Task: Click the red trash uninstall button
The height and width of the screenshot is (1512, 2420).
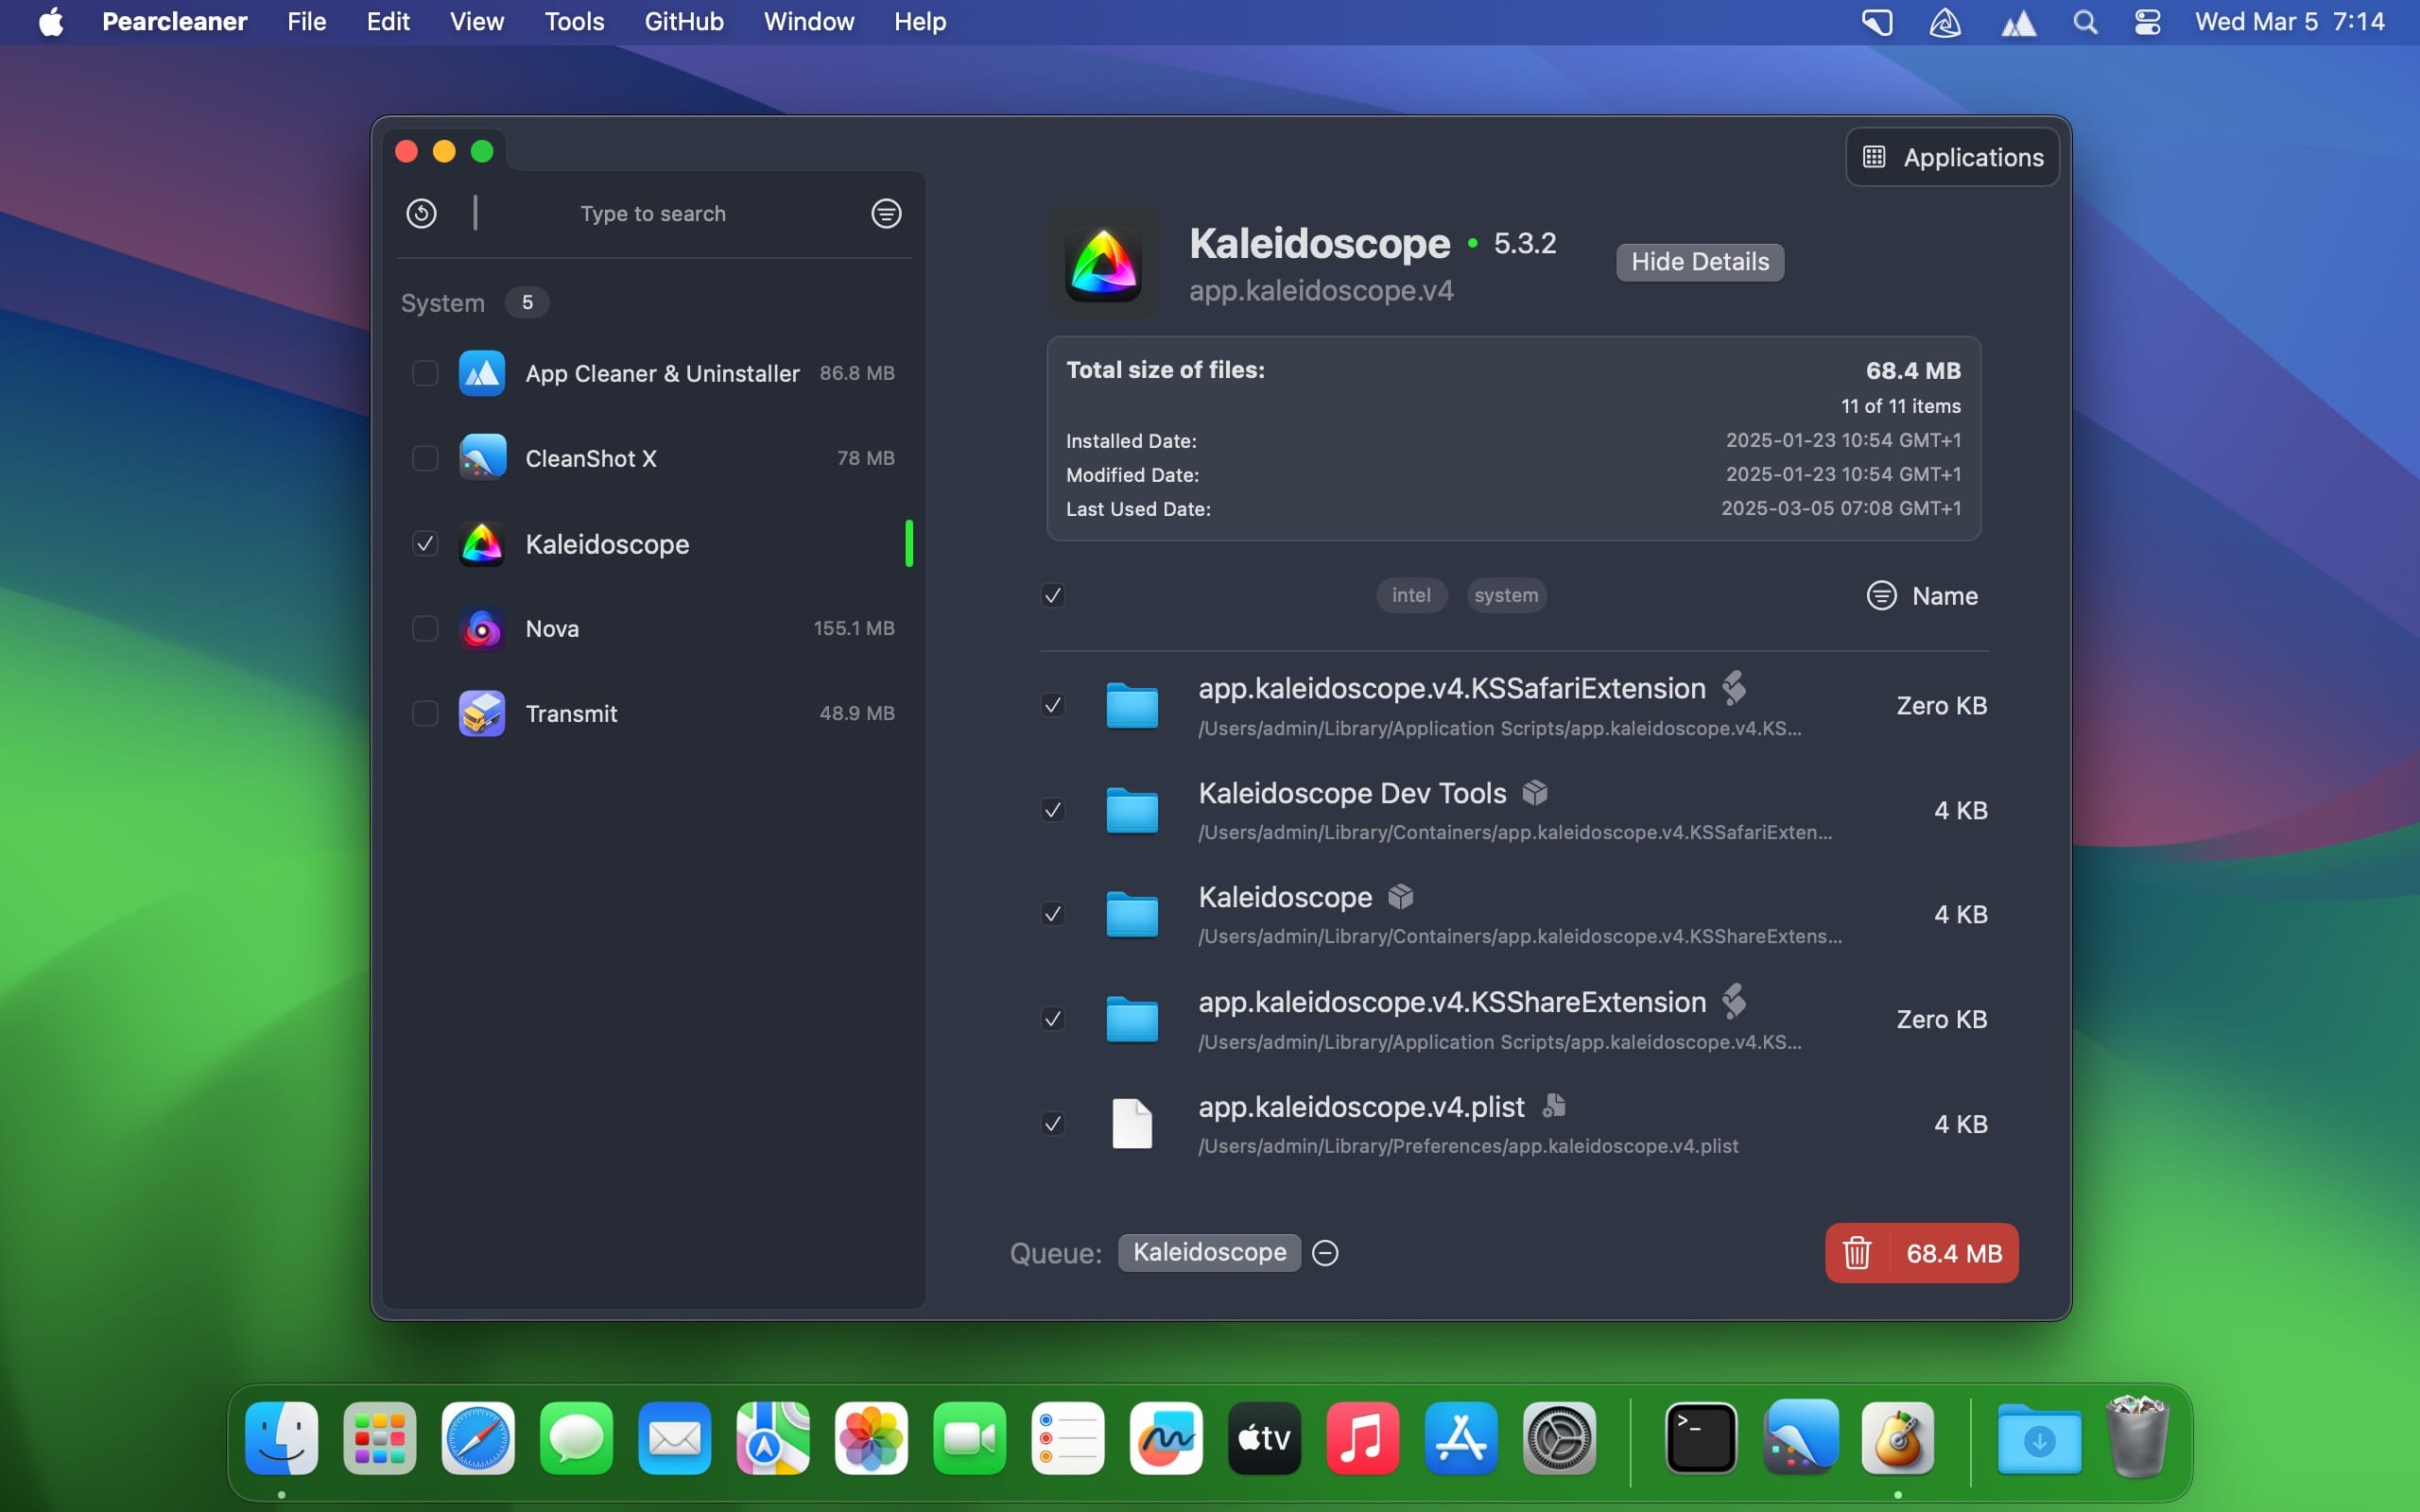Action: 1920,1253
